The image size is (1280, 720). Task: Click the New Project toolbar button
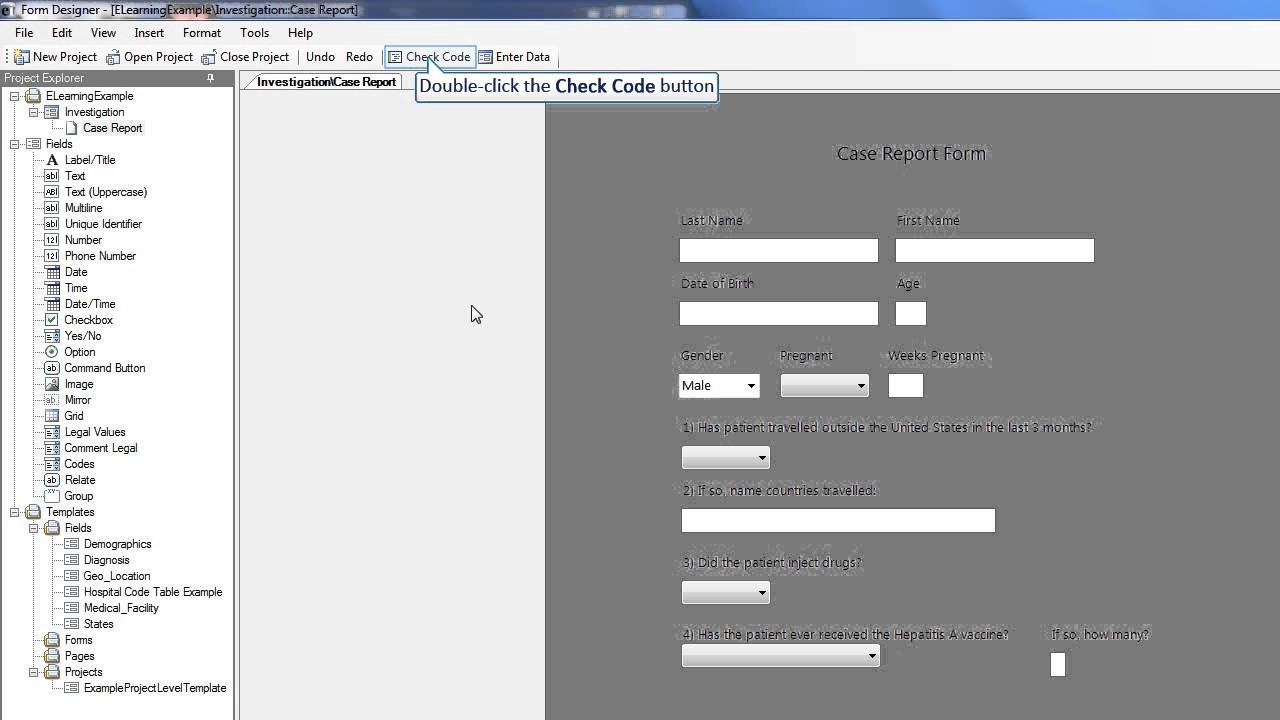56,57
